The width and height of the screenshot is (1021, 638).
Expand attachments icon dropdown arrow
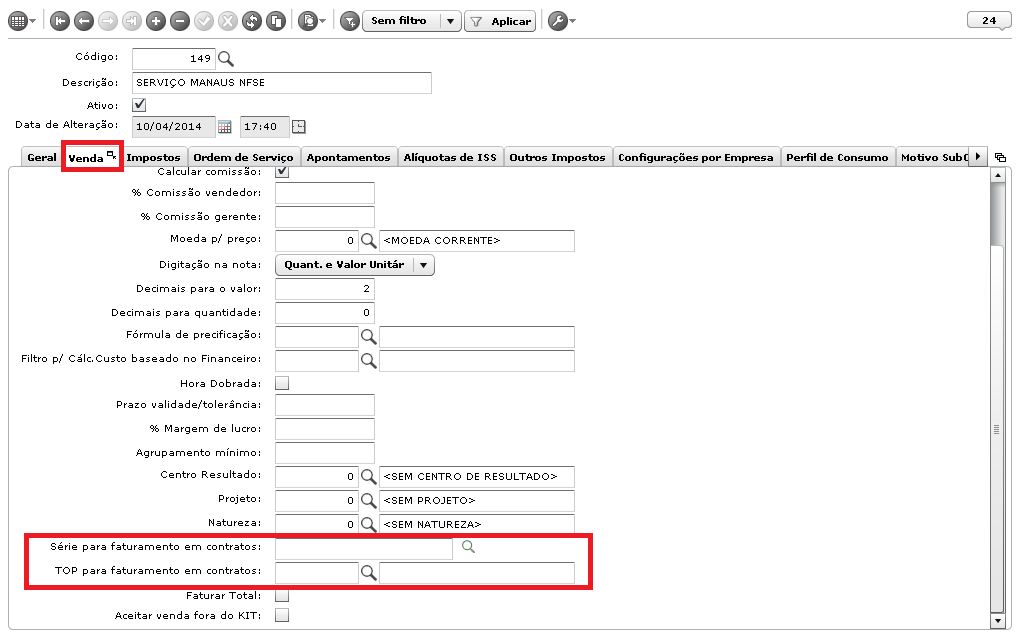[x=322, y=21]
